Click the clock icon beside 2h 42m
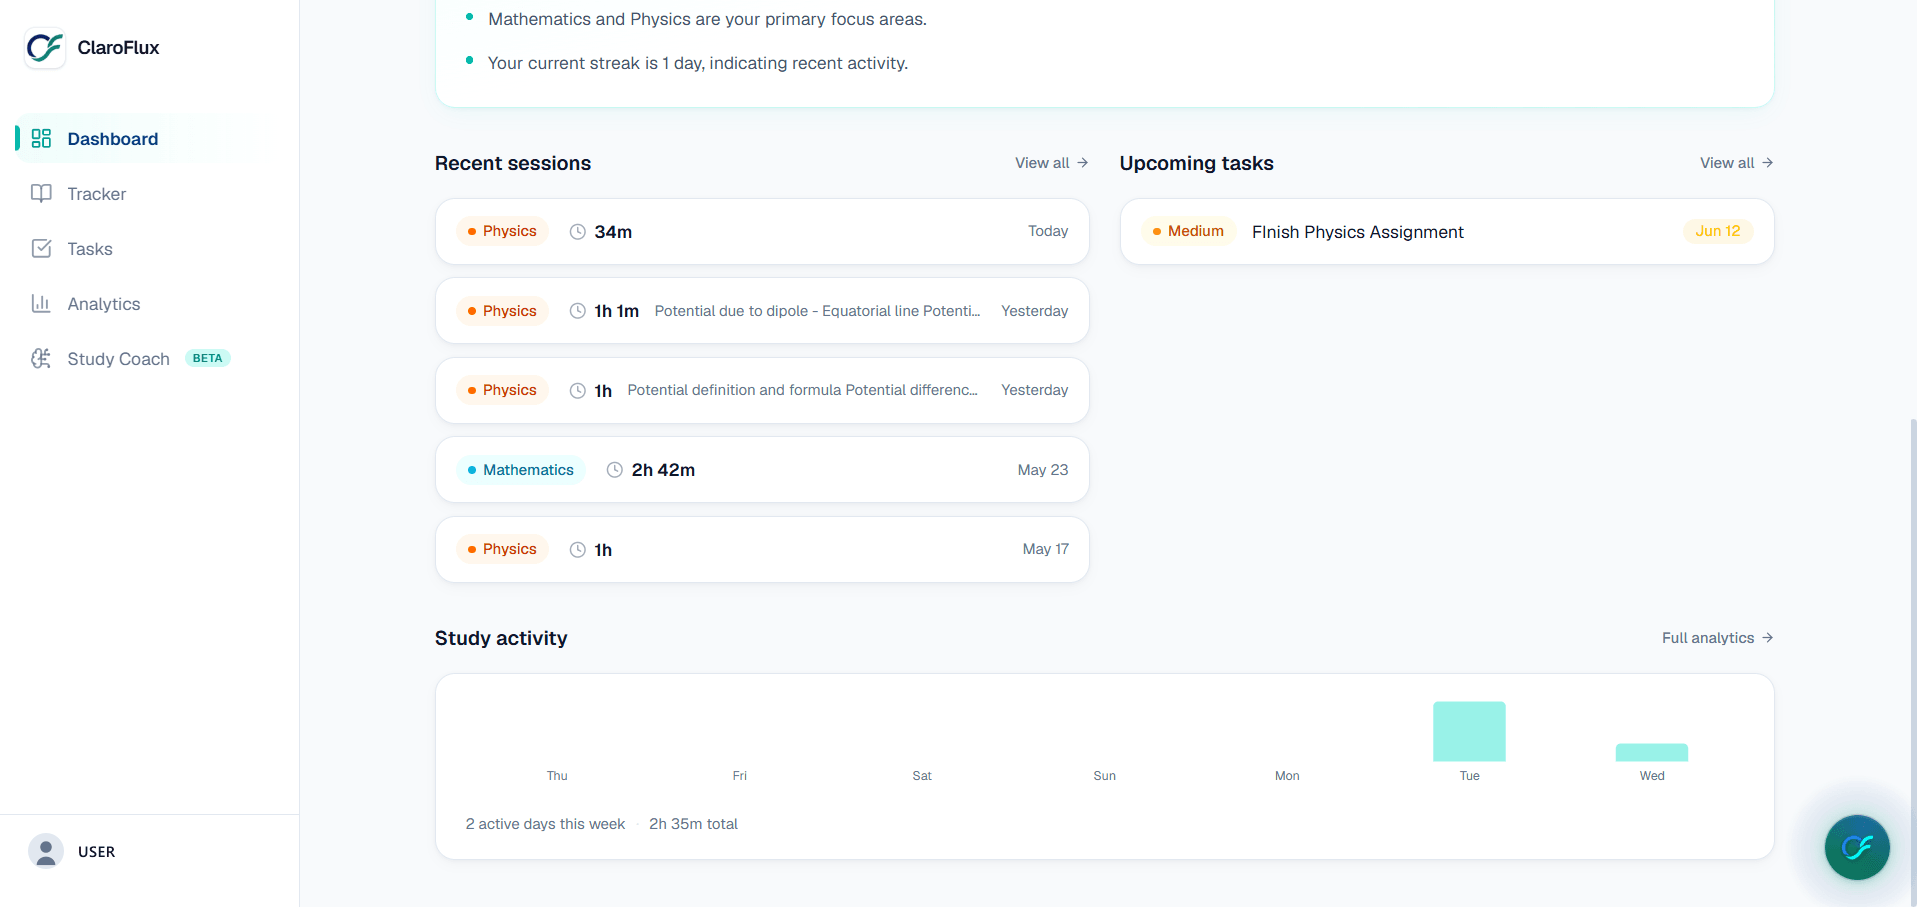Viewport: 1917px width, 907px height. coord(615,470)
